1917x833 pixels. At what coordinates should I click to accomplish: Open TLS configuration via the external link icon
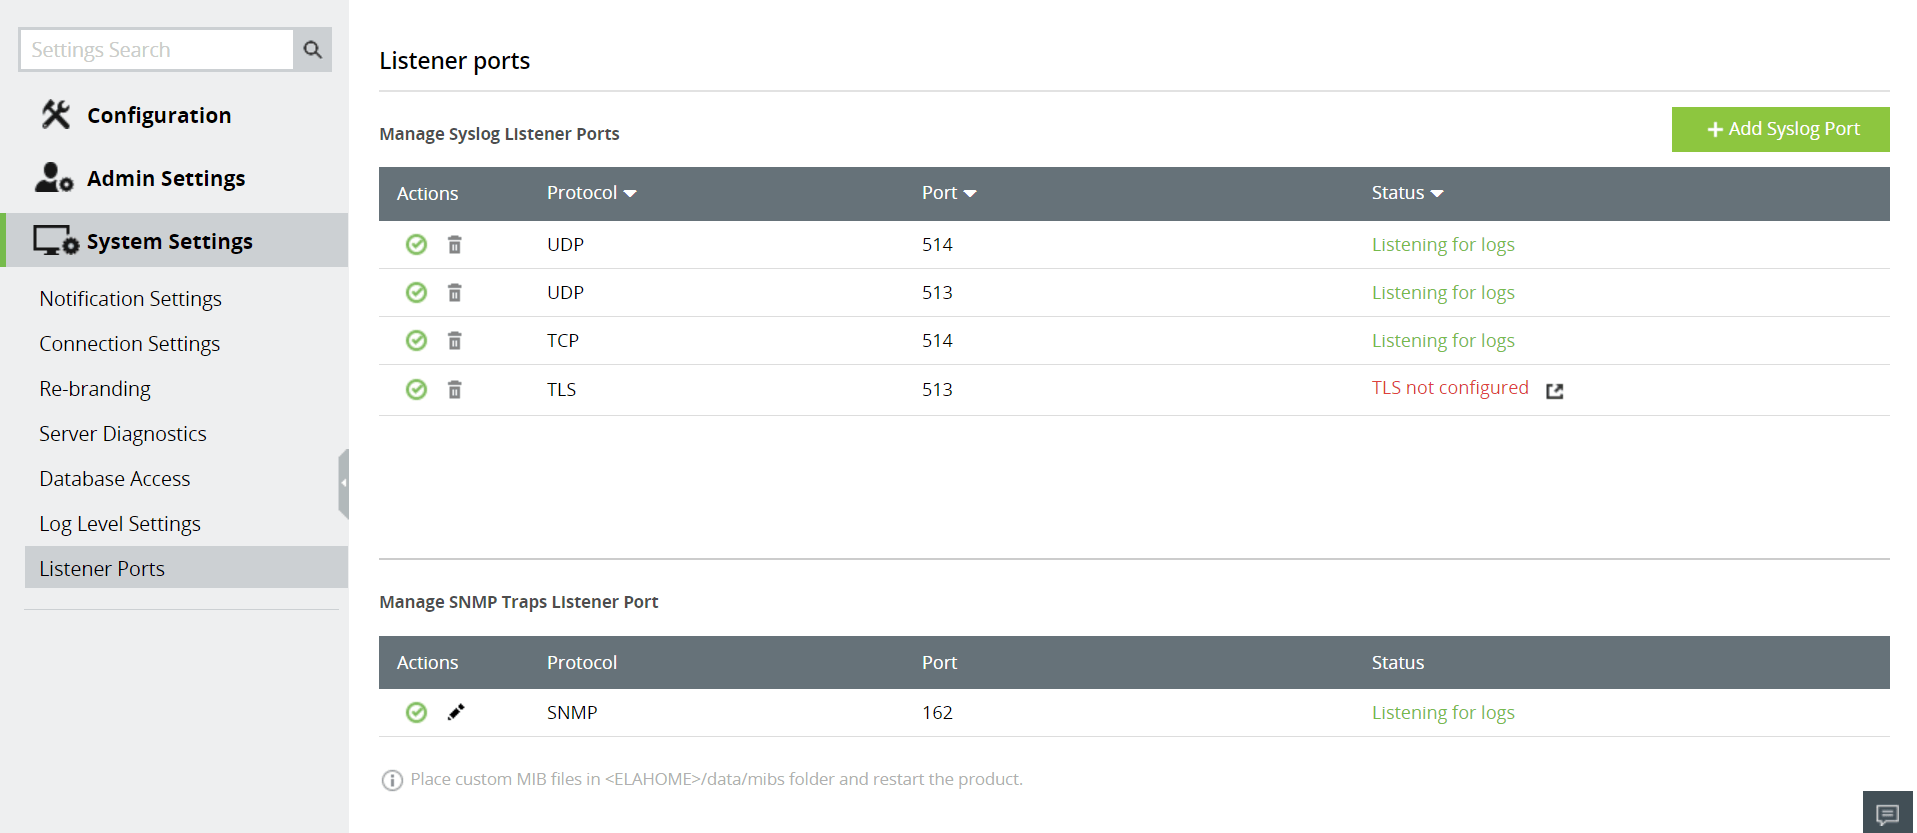[1554, 390]
